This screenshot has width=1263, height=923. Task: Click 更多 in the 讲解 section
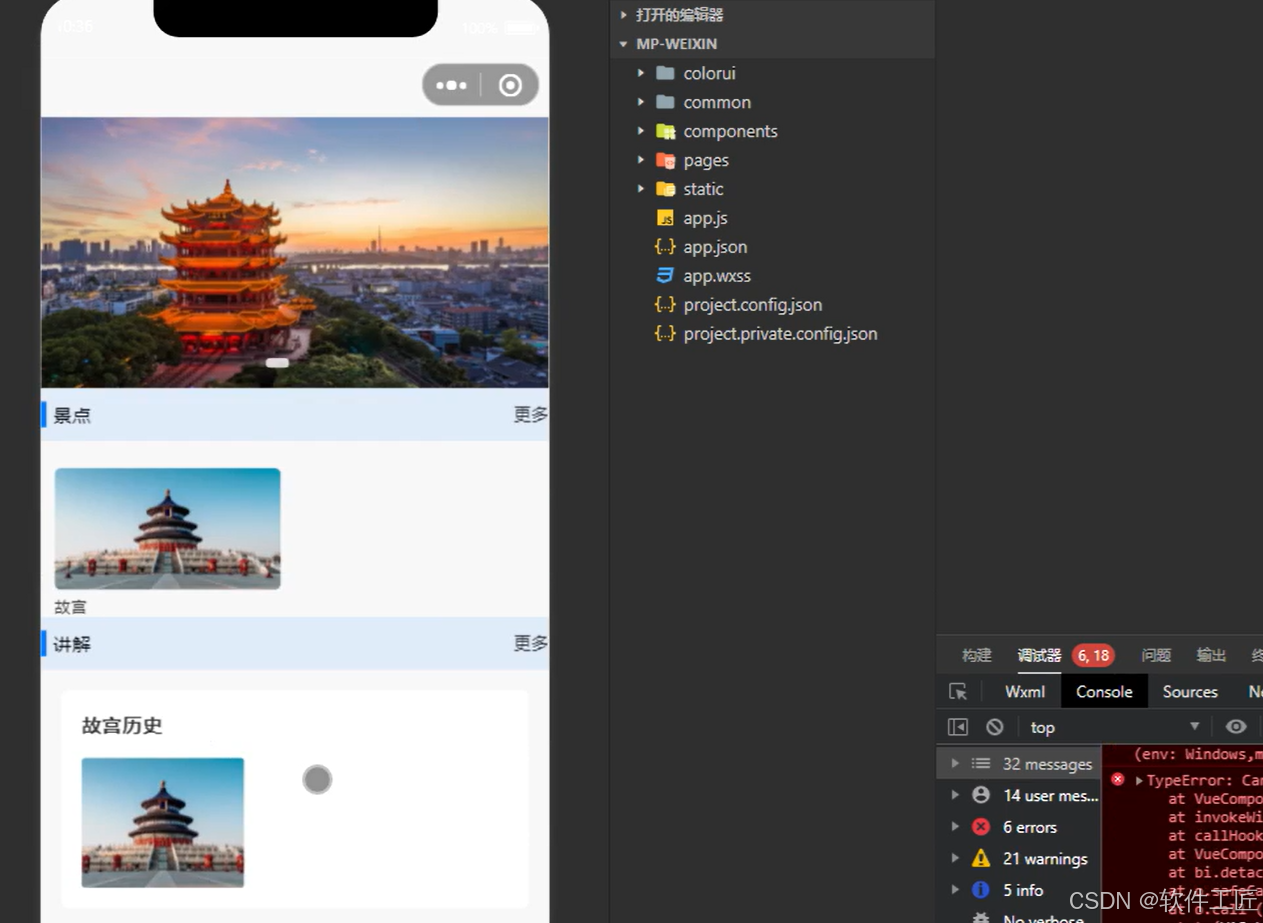530,644
